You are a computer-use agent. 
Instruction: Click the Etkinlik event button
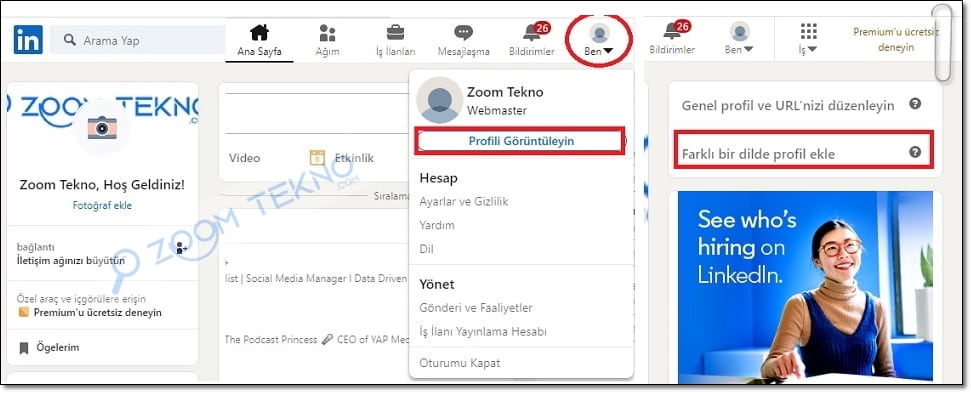click(x=342, y=158)
